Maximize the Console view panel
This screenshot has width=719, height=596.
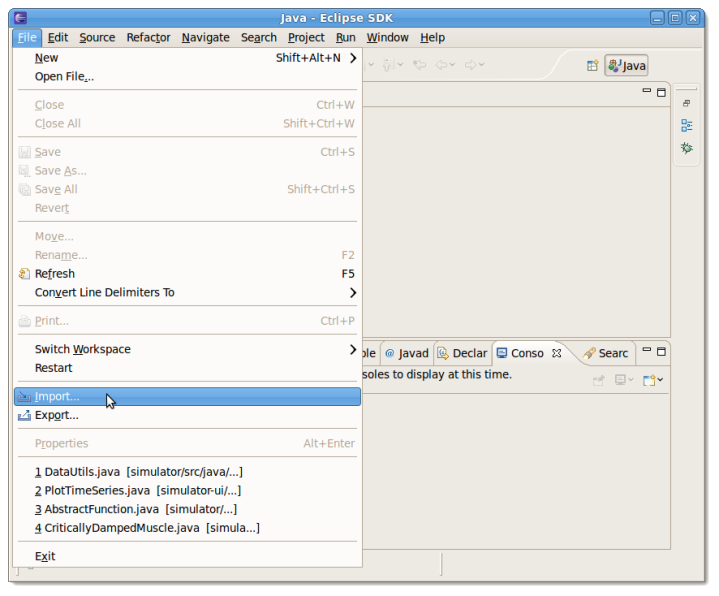click(661, 352)
